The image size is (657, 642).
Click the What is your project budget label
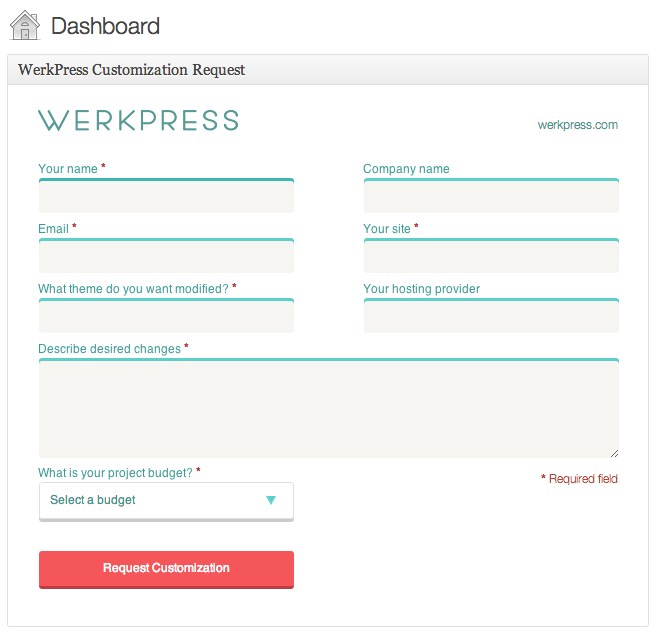[115, 473]
